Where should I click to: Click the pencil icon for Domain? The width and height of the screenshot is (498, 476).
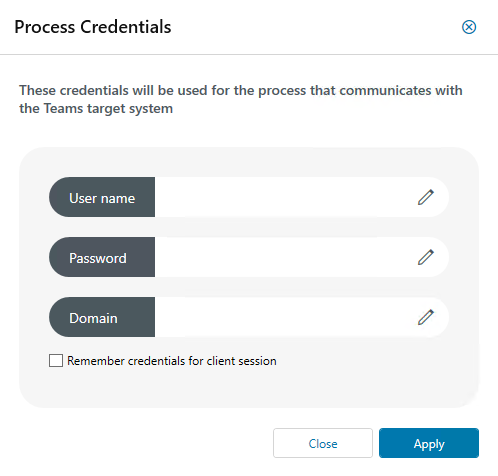tap(426, 317)
